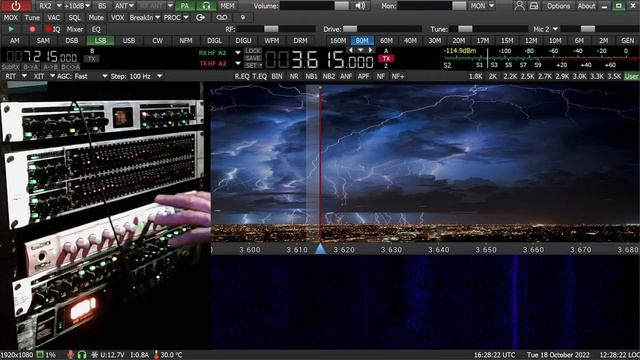This screenshot has width=640, height=360.
Task: Toggle the ANF auto notch filter
Action: pyautogui.click(x=346, y=76)
